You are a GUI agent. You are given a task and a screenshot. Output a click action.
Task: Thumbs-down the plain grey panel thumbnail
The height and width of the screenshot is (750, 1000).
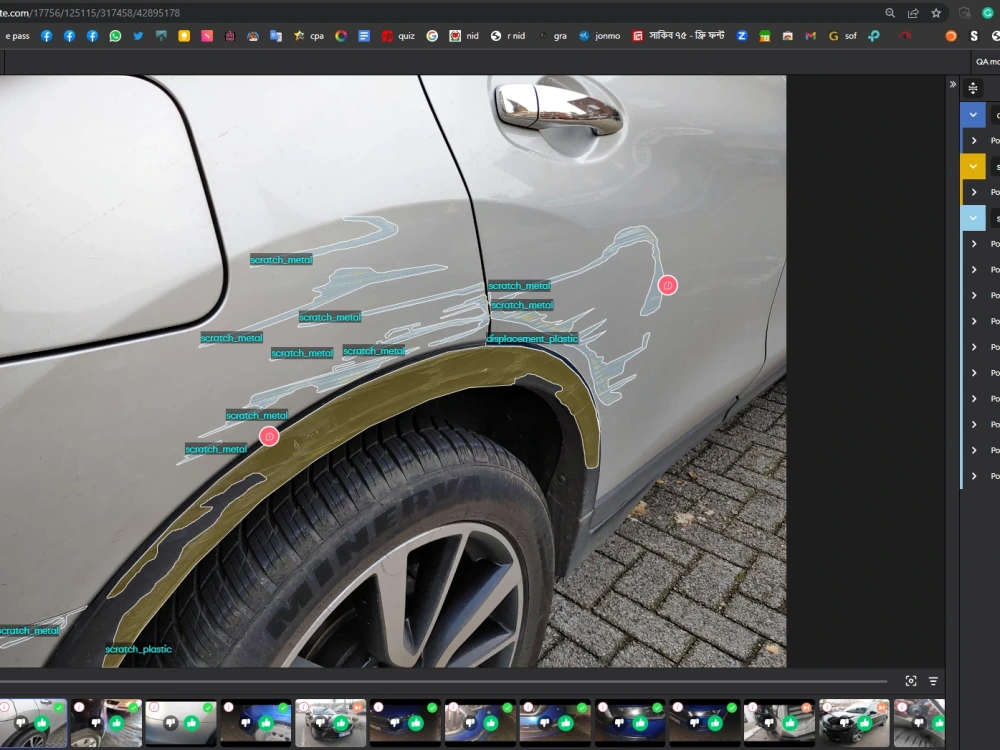[170, 723]
